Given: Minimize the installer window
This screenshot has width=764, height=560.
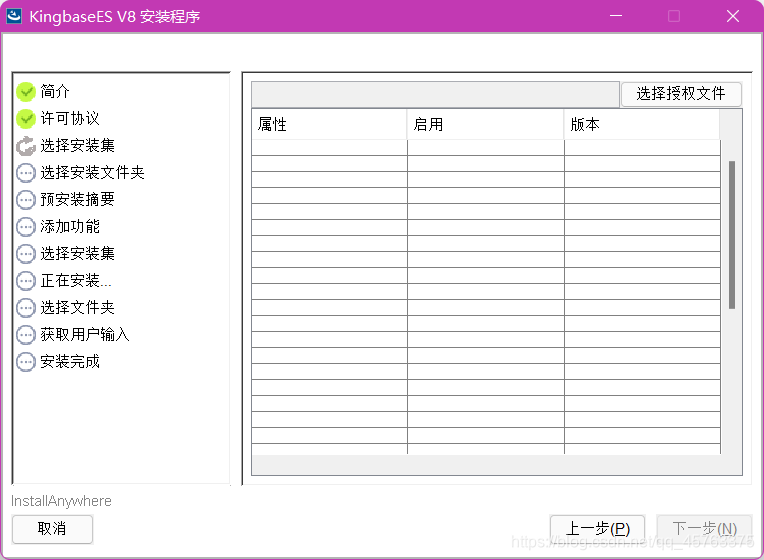Looking at the screenshot, I should [616, 16].
